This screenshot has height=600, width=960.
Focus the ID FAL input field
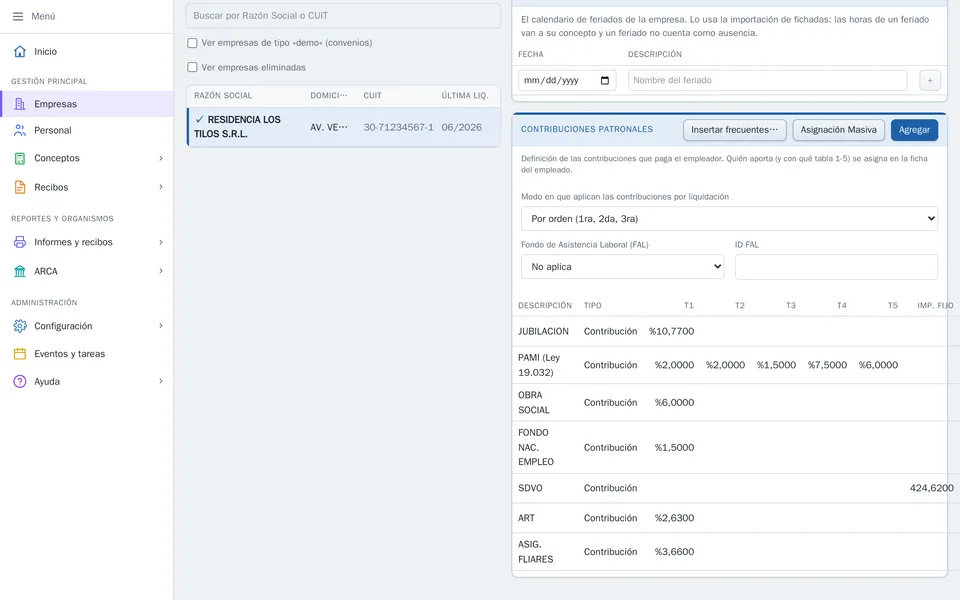(836, 267)
